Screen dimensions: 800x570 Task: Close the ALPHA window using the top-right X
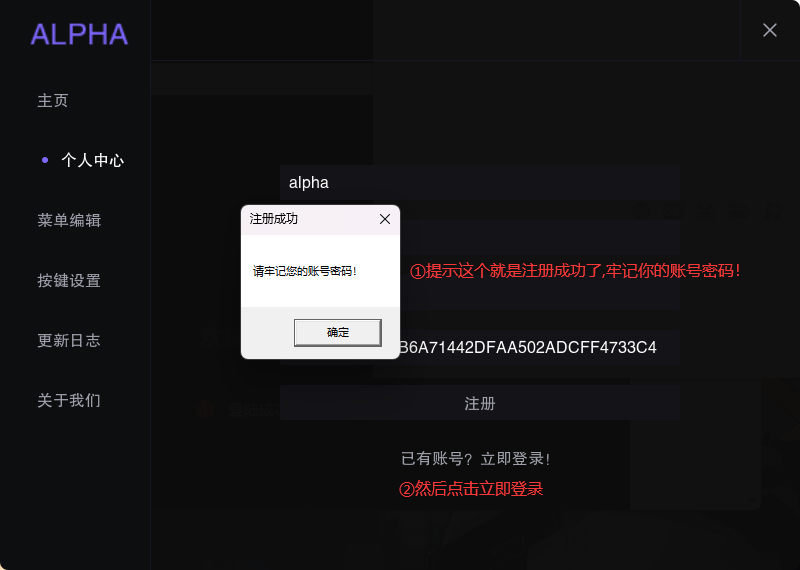tap(769, 30)
